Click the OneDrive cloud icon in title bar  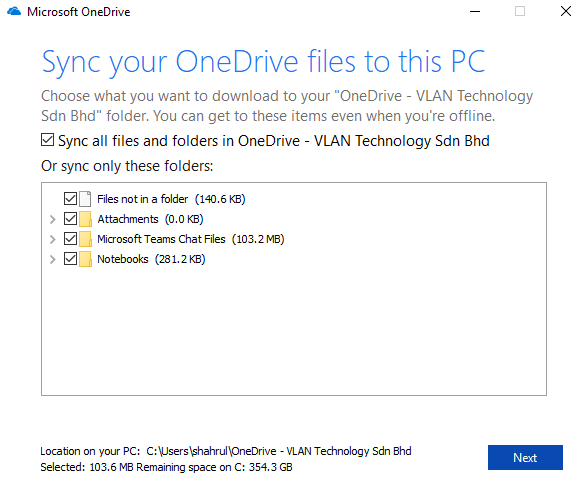click(14, 12)
